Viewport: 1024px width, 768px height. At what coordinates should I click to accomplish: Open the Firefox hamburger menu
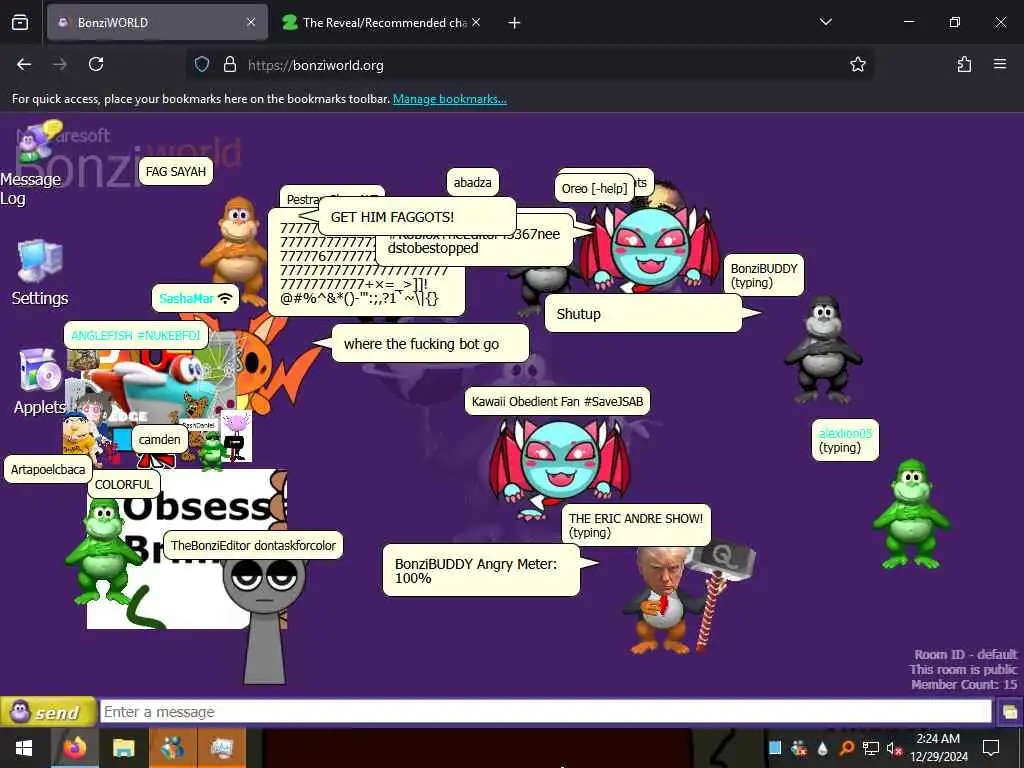[x=1000, y=64]
